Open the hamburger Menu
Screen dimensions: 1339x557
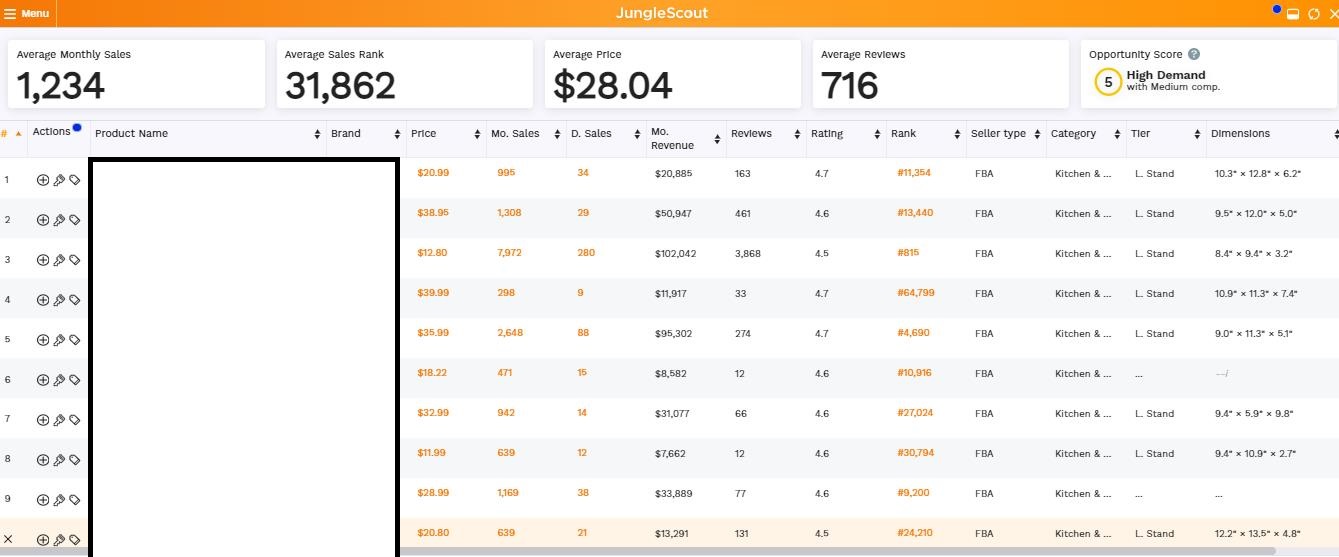(27, 14)
